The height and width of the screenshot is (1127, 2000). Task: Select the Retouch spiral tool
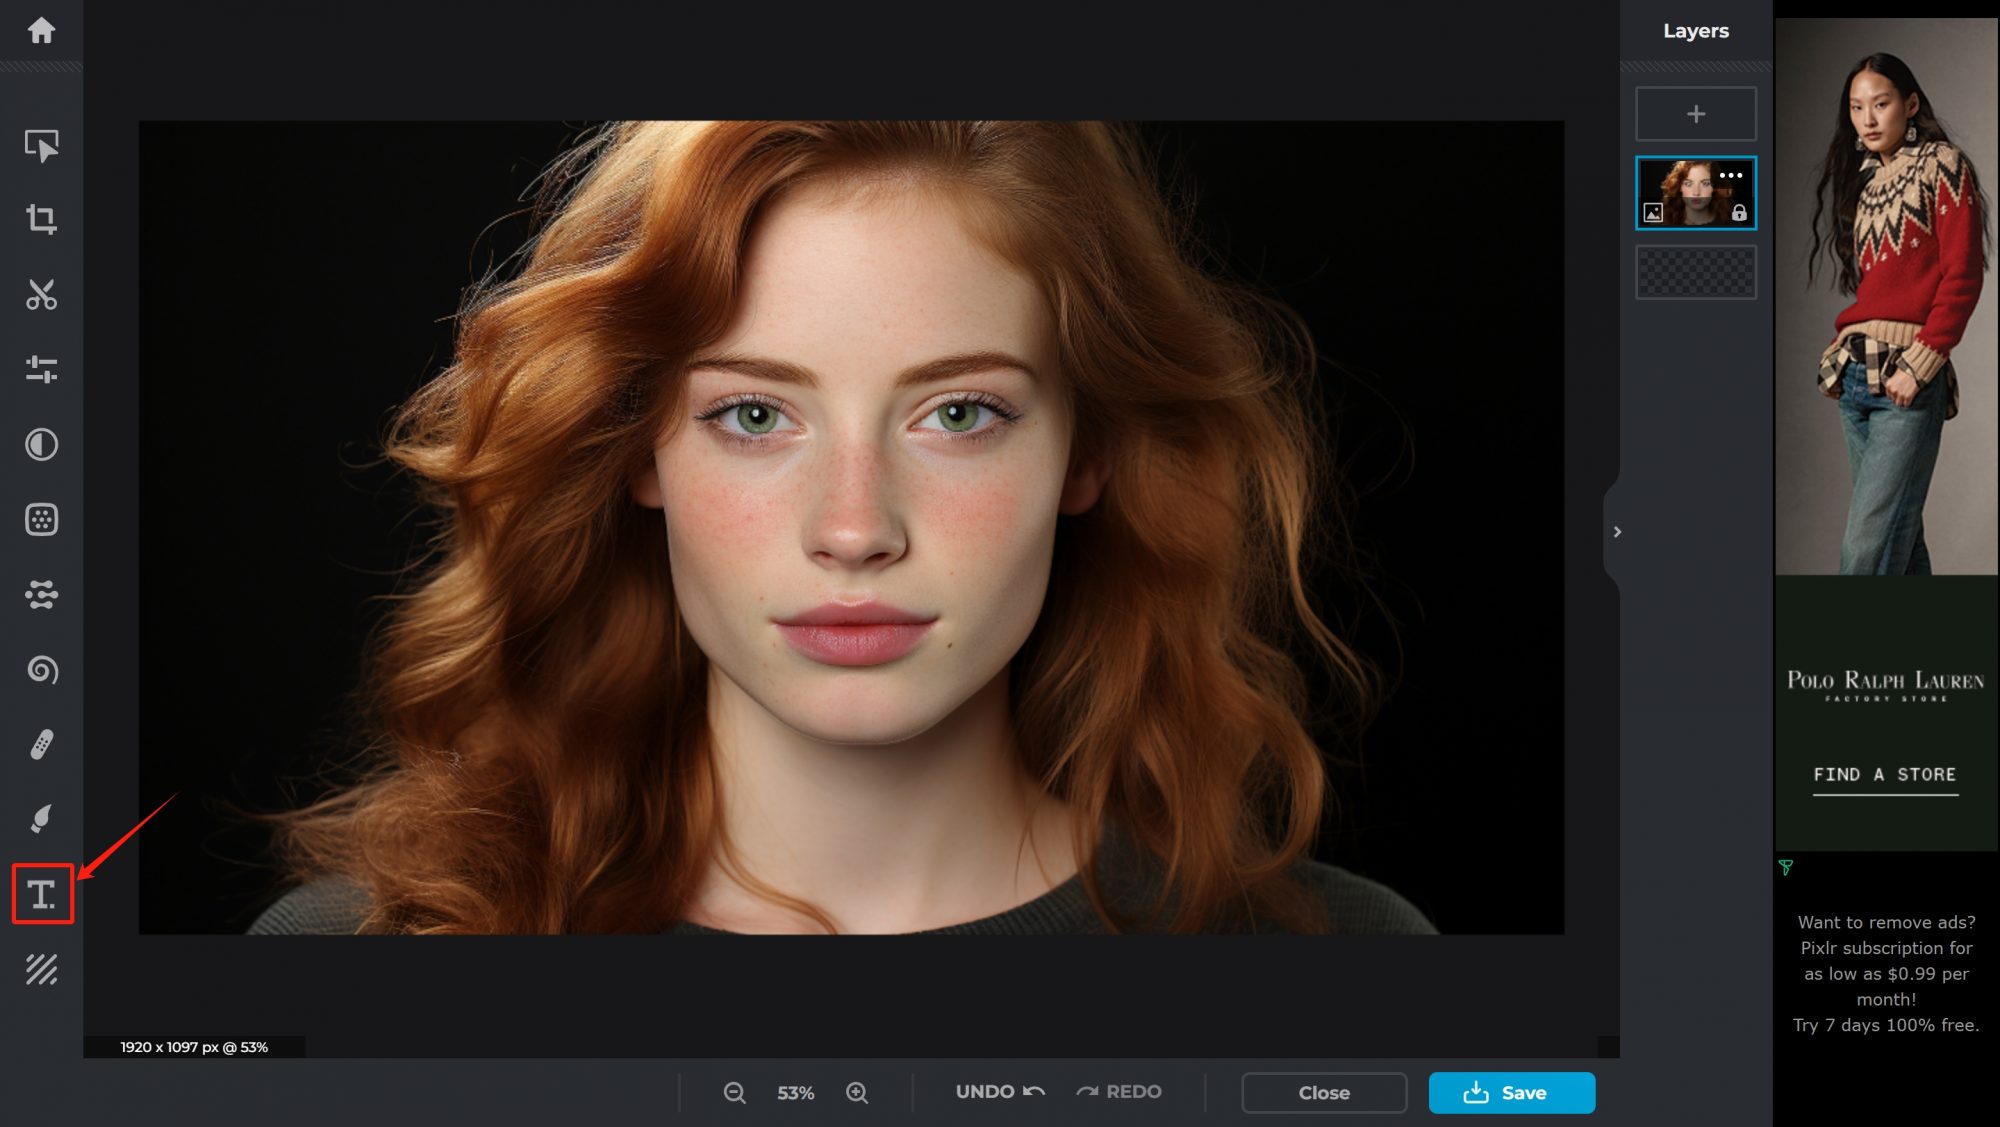(41, 670)
